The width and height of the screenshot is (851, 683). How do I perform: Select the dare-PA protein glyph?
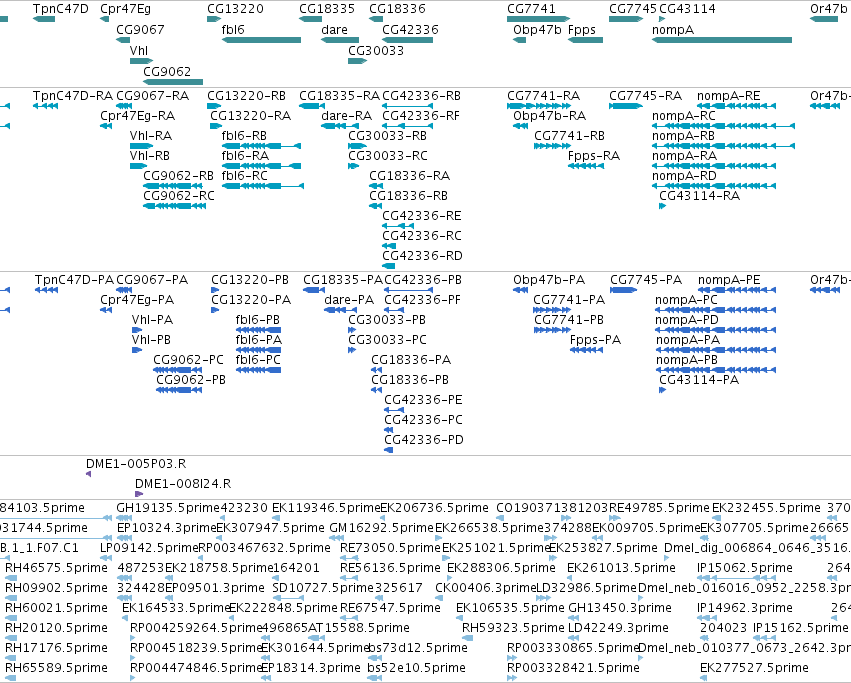click(340, 310)
